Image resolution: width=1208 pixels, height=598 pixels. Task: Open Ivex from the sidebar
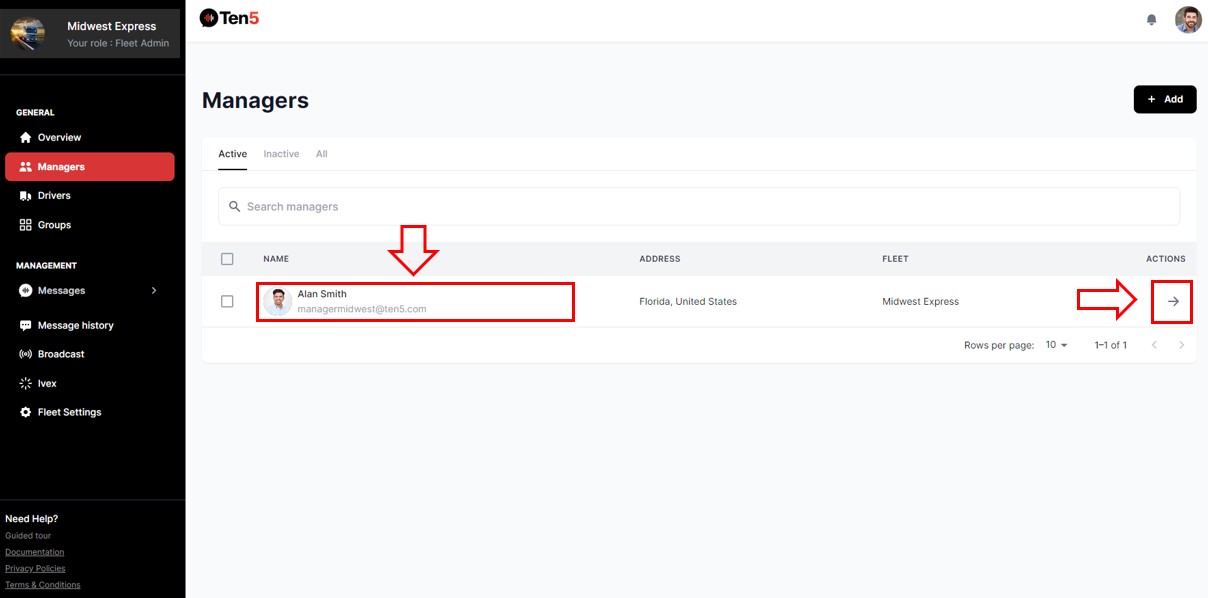(x=47, y=383)
